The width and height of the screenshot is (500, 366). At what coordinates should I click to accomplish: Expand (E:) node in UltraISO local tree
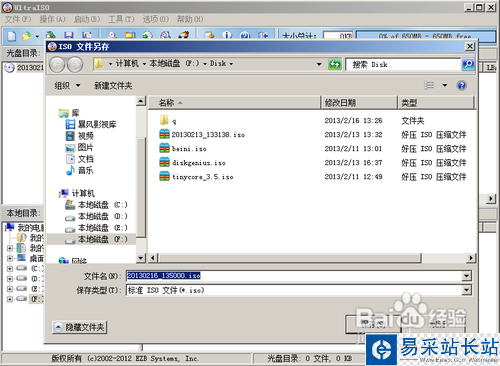point(10,289)
